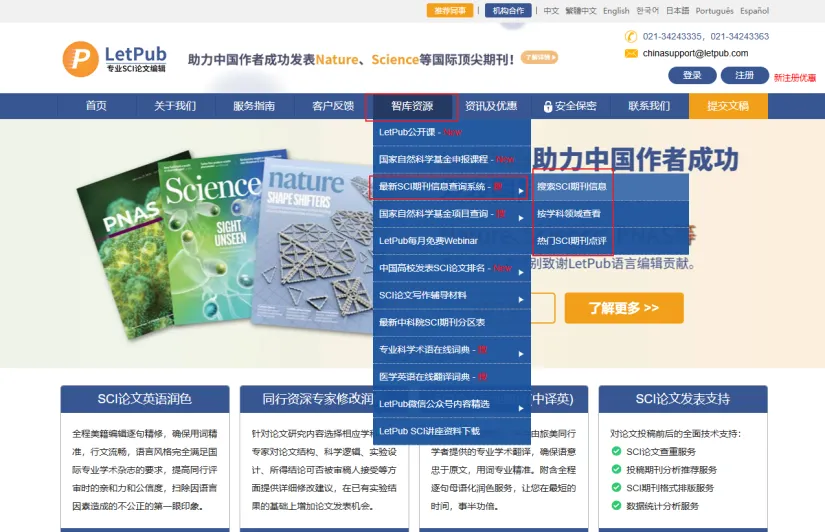Open the 安全保密 nav item
825x532 pixels.
570,106
